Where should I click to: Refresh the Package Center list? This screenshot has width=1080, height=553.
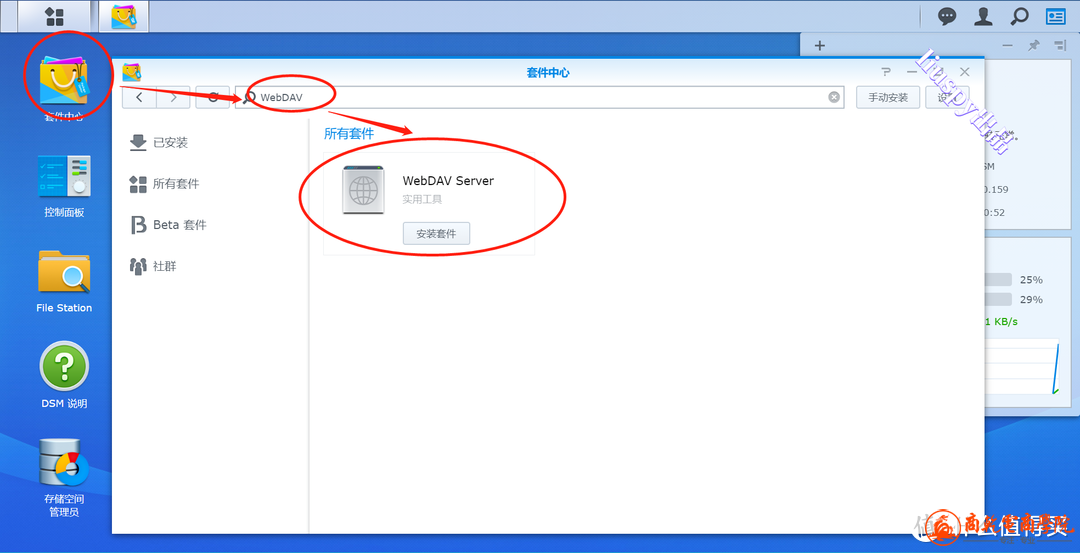(213, 97)
